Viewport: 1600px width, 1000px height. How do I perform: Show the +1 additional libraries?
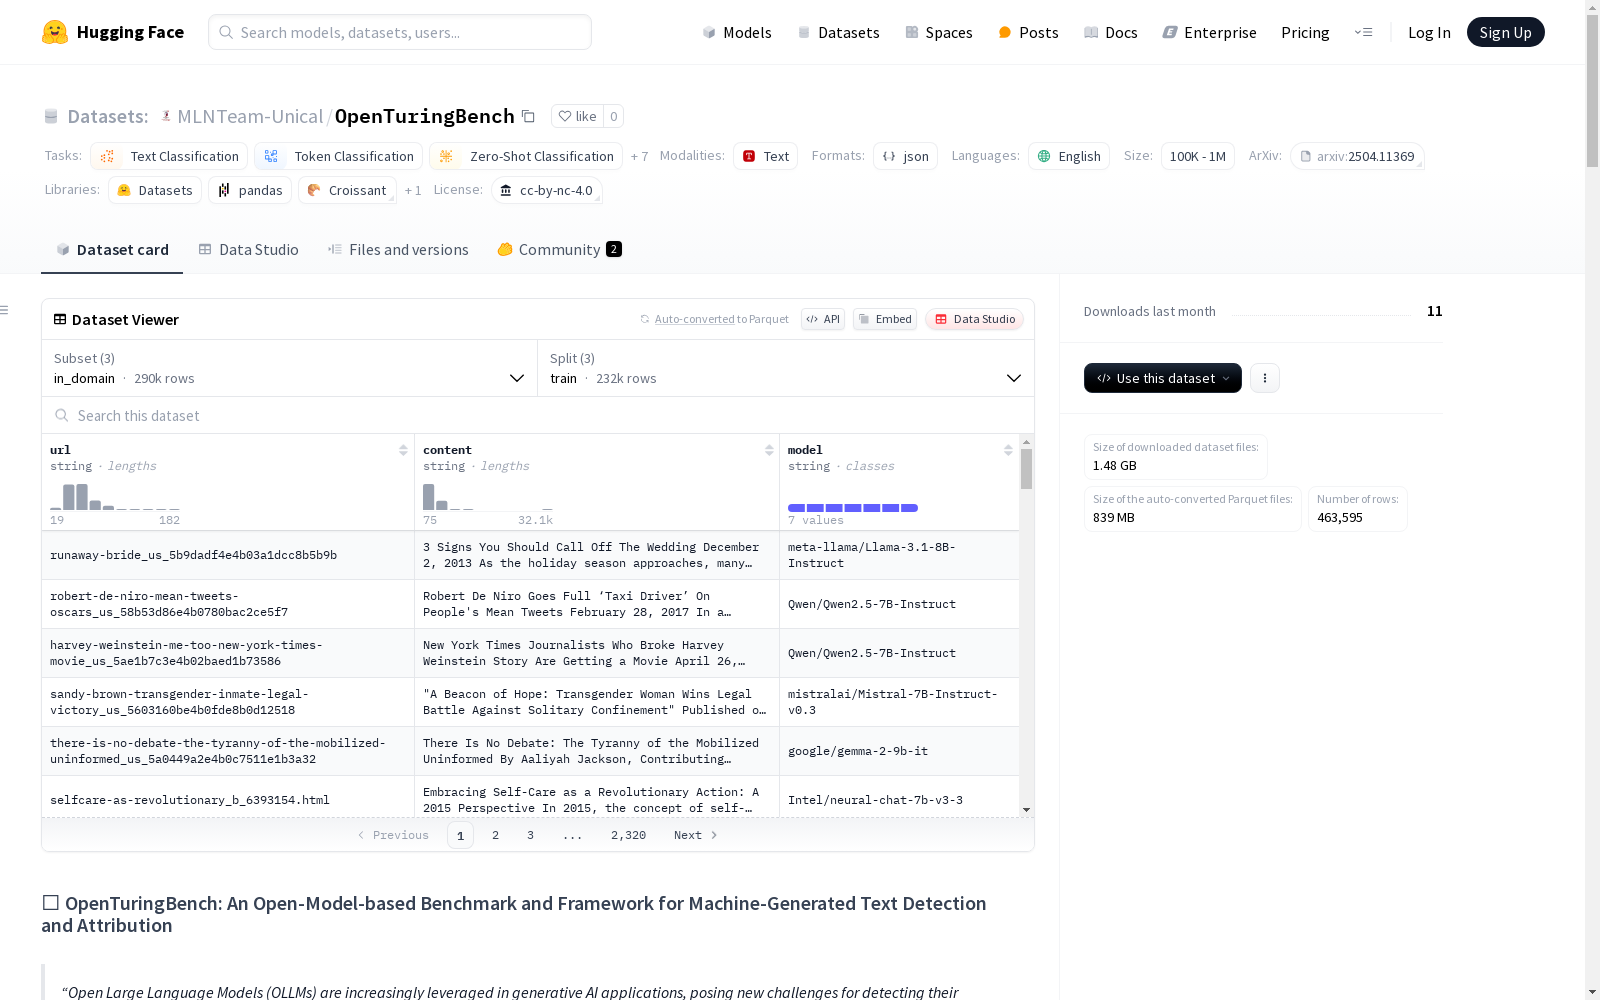[x=413, y=190]
